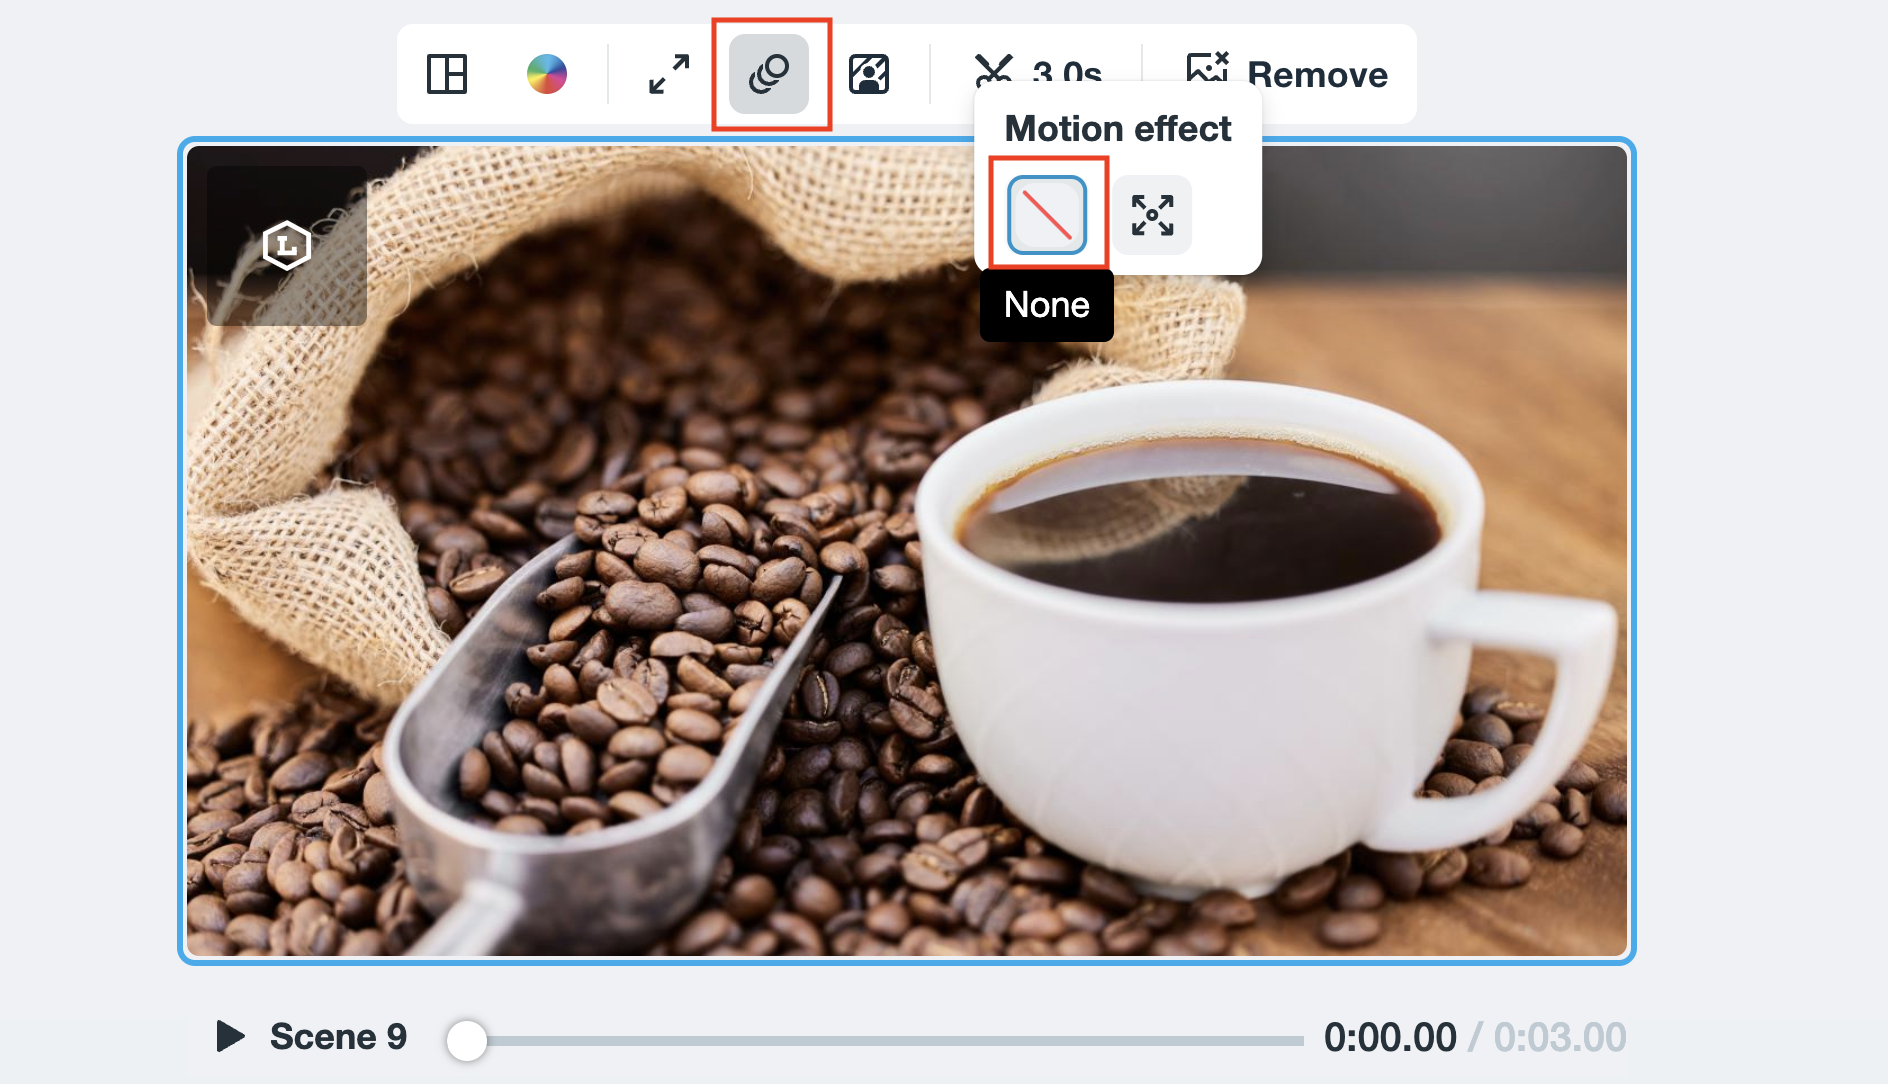Toggle the Motion effect toolbar button
This screenshot has height=1084, width=1888.
[x=769, y=74]
